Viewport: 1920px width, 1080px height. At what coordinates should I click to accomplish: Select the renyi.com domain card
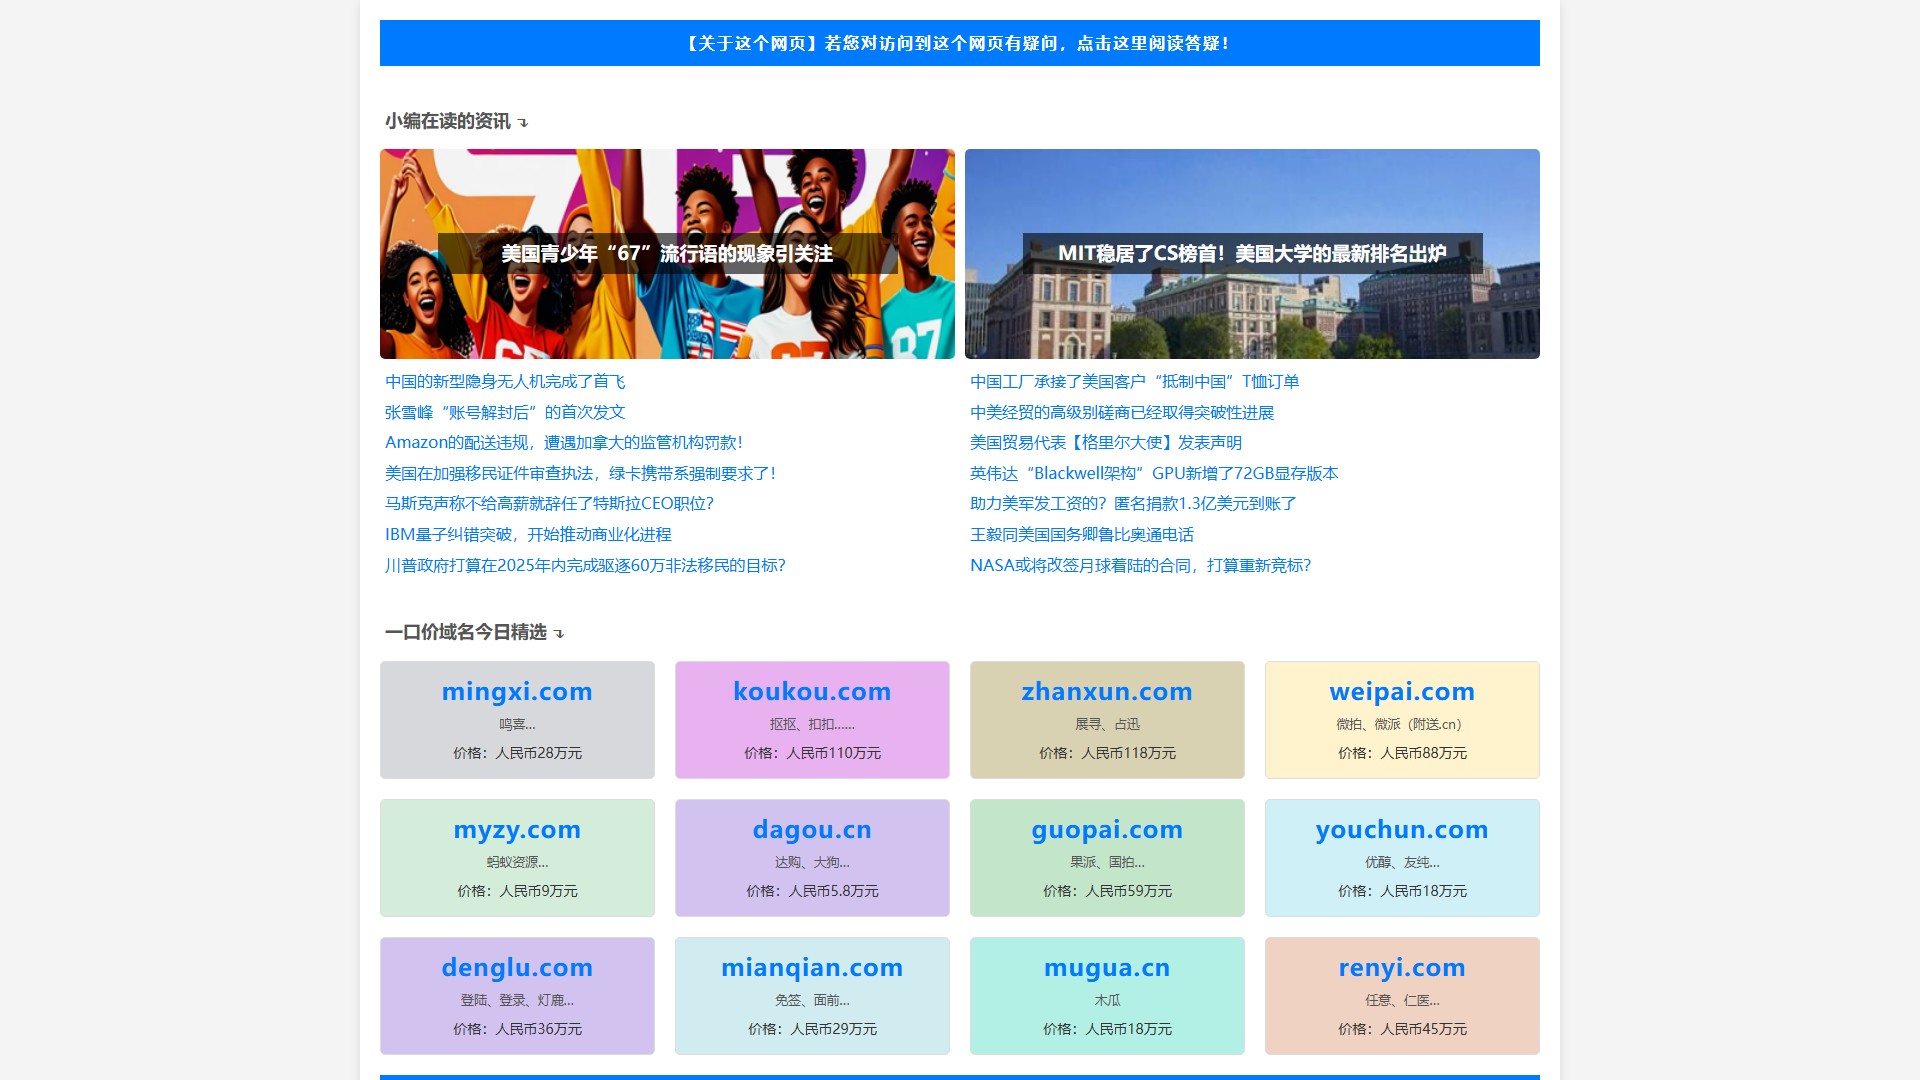click(x=1401, y=995)
